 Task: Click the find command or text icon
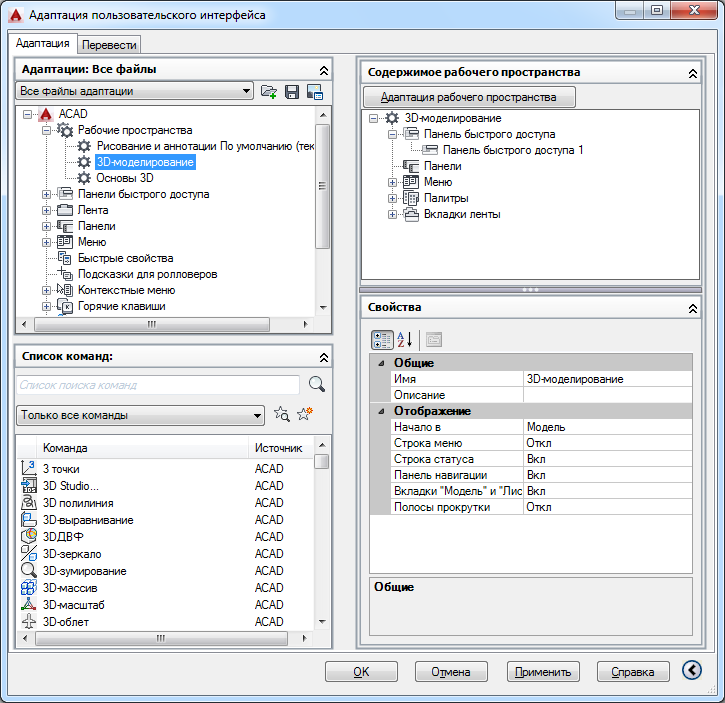click(282, 414)
